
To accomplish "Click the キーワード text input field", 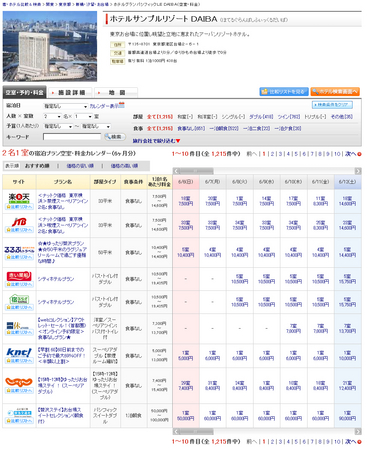I will point(72,137).
